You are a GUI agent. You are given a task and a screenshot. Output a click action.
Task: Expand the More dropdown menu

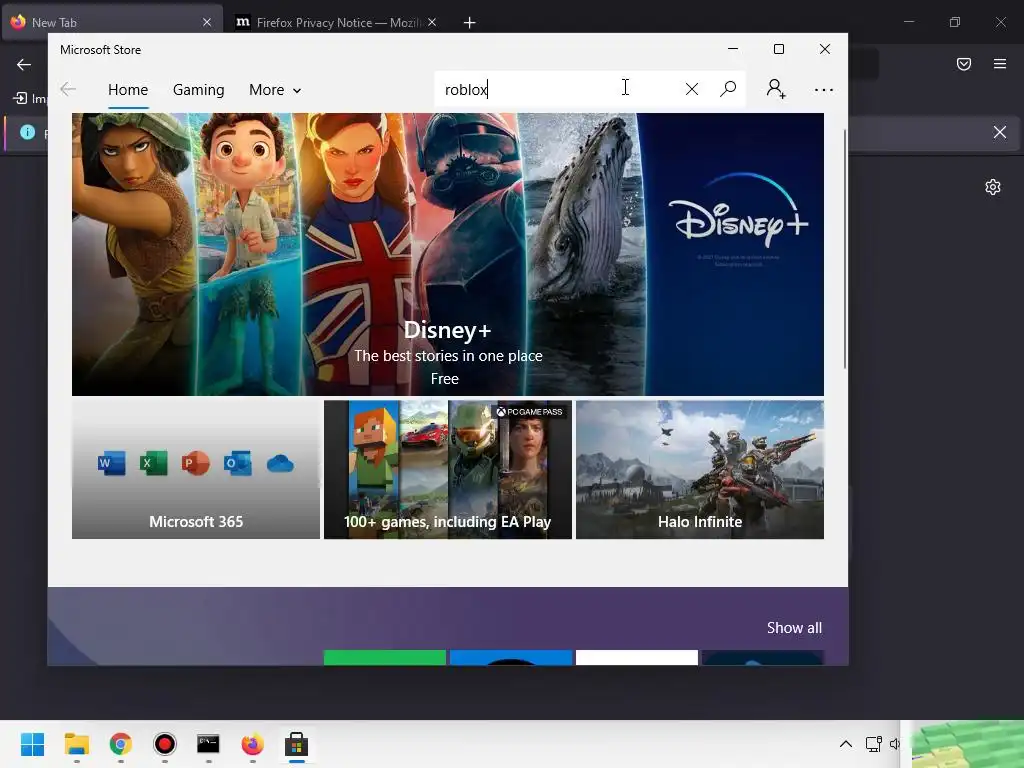pos(275,89)
